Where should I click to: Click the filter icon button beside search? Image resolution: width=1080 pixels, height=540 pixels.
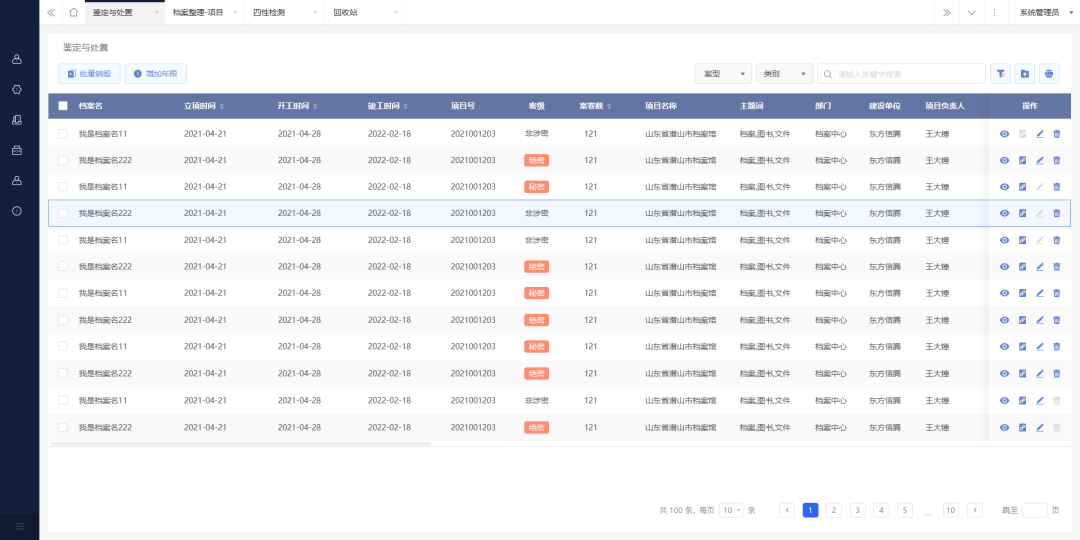pos(1001,74)
